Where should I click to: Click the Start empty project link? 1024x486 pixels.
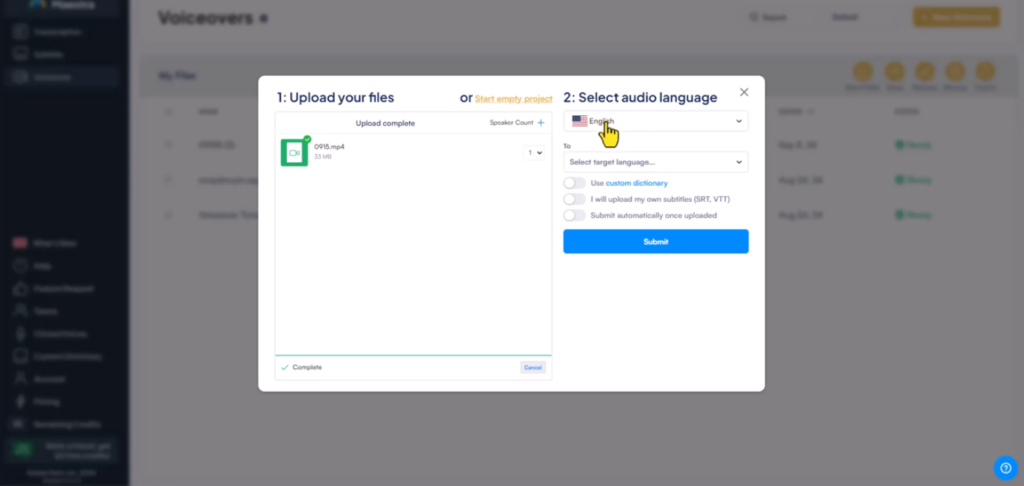[x=513, y=99]
